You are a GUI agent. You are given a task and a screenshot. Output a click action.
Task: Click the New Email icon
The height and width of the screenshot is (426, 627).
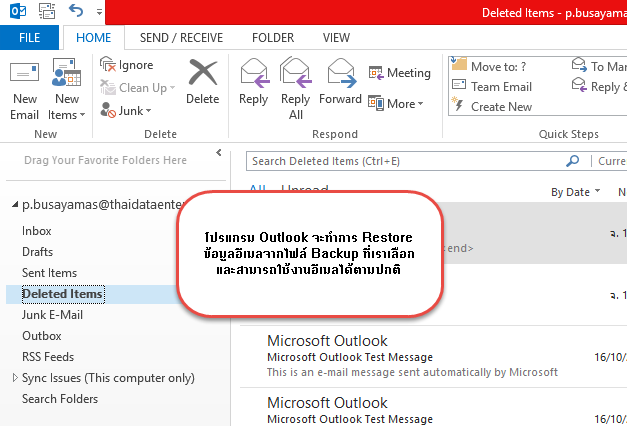(x=24, y=73)
